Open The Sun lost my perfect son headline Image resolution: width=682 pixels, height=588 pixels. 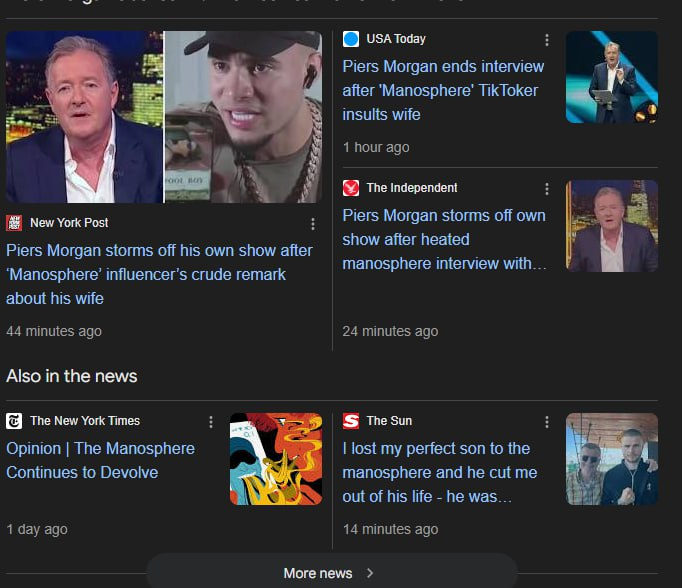tap(440, 473)
